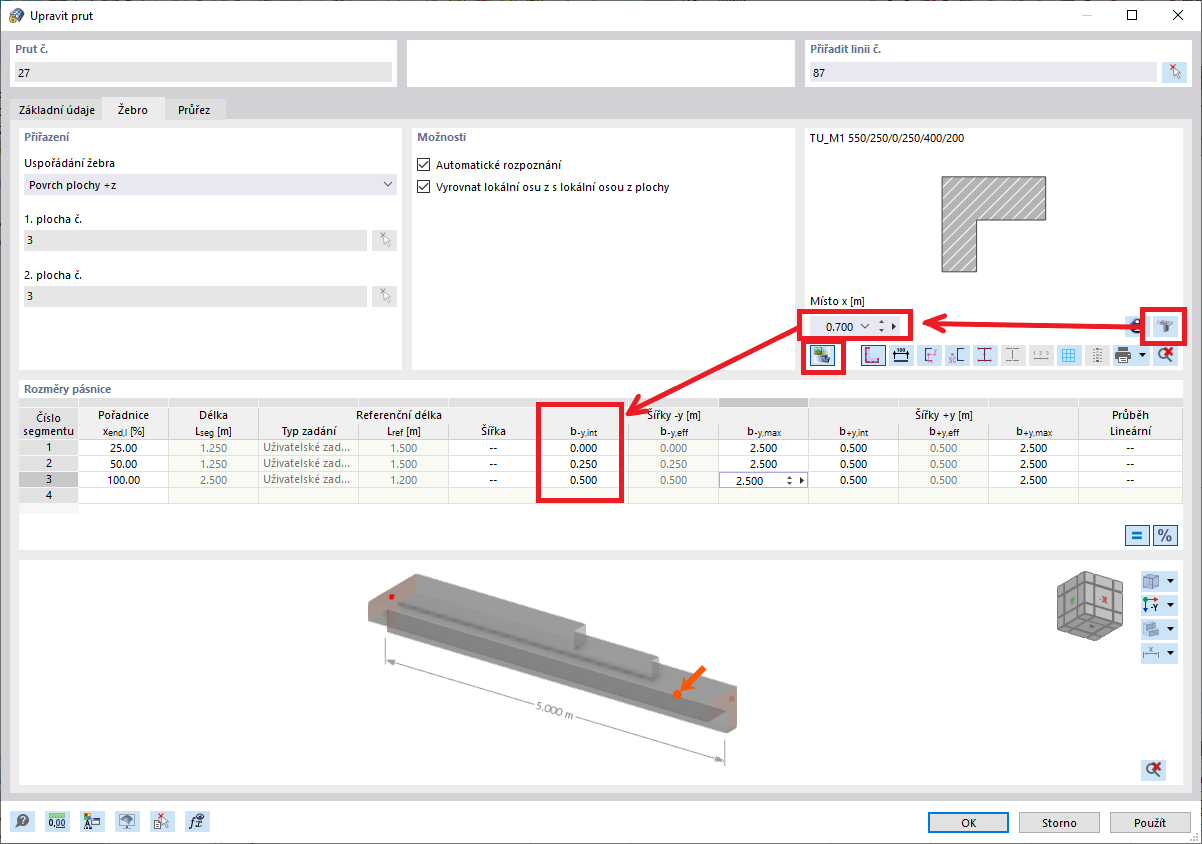Click the grid display icon

(1068, 355)
